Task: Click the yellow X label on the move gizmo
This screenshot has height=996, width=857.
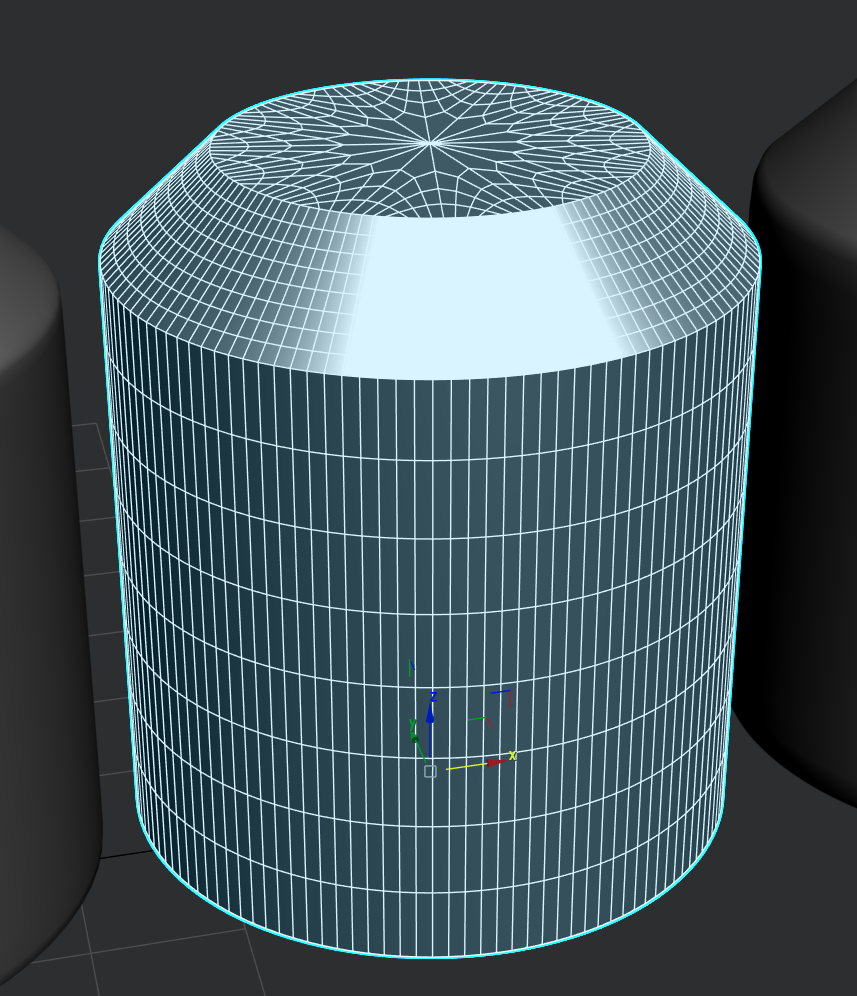Action: coord(512,755)
